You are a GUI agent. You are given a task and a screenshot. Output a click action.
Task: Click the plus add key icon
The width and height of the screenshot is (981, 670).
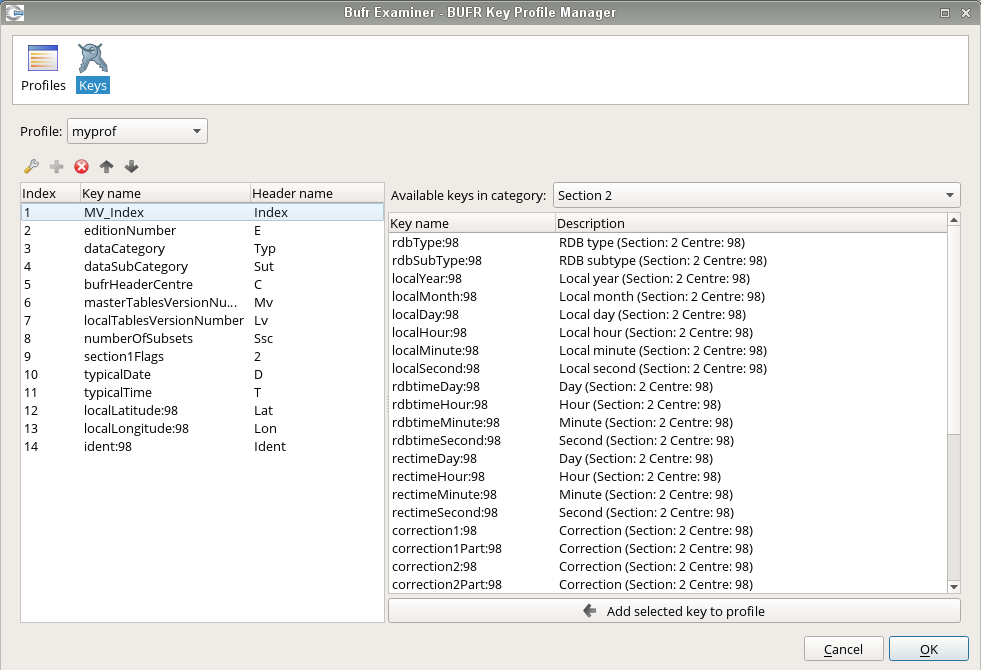[56, 166]
